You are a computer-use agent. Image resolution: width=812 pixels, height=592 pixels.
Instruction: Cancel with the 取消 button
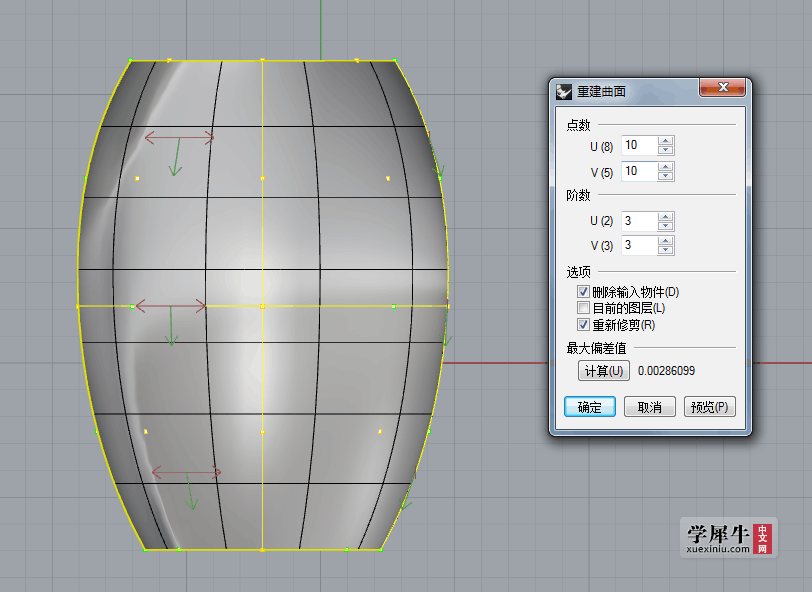pos(650,407)
